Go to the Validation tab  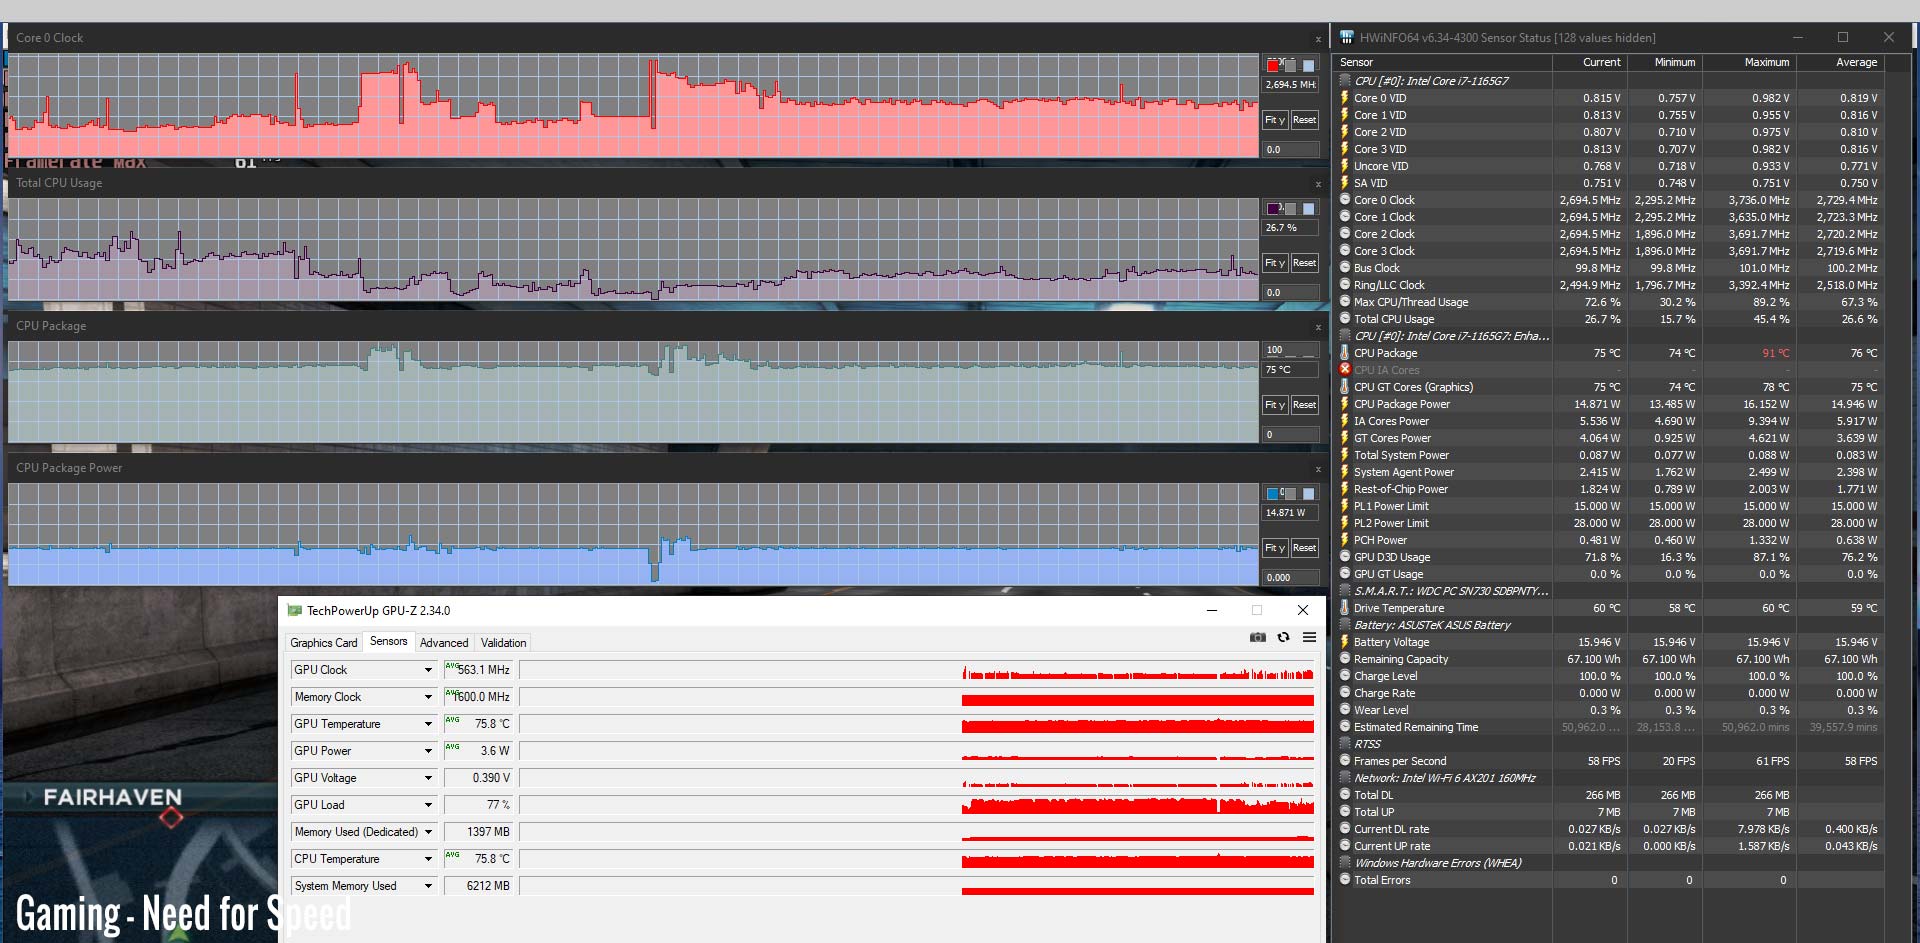point(503,643)
